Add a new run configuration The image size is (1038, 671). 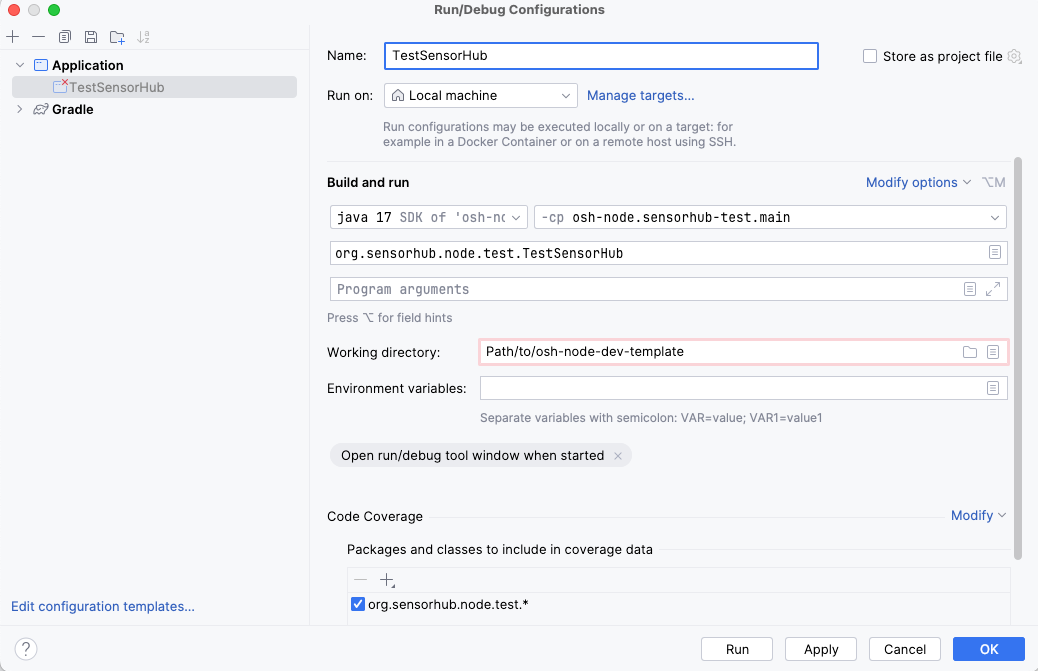pyautogui.click(x=12, y=36)
